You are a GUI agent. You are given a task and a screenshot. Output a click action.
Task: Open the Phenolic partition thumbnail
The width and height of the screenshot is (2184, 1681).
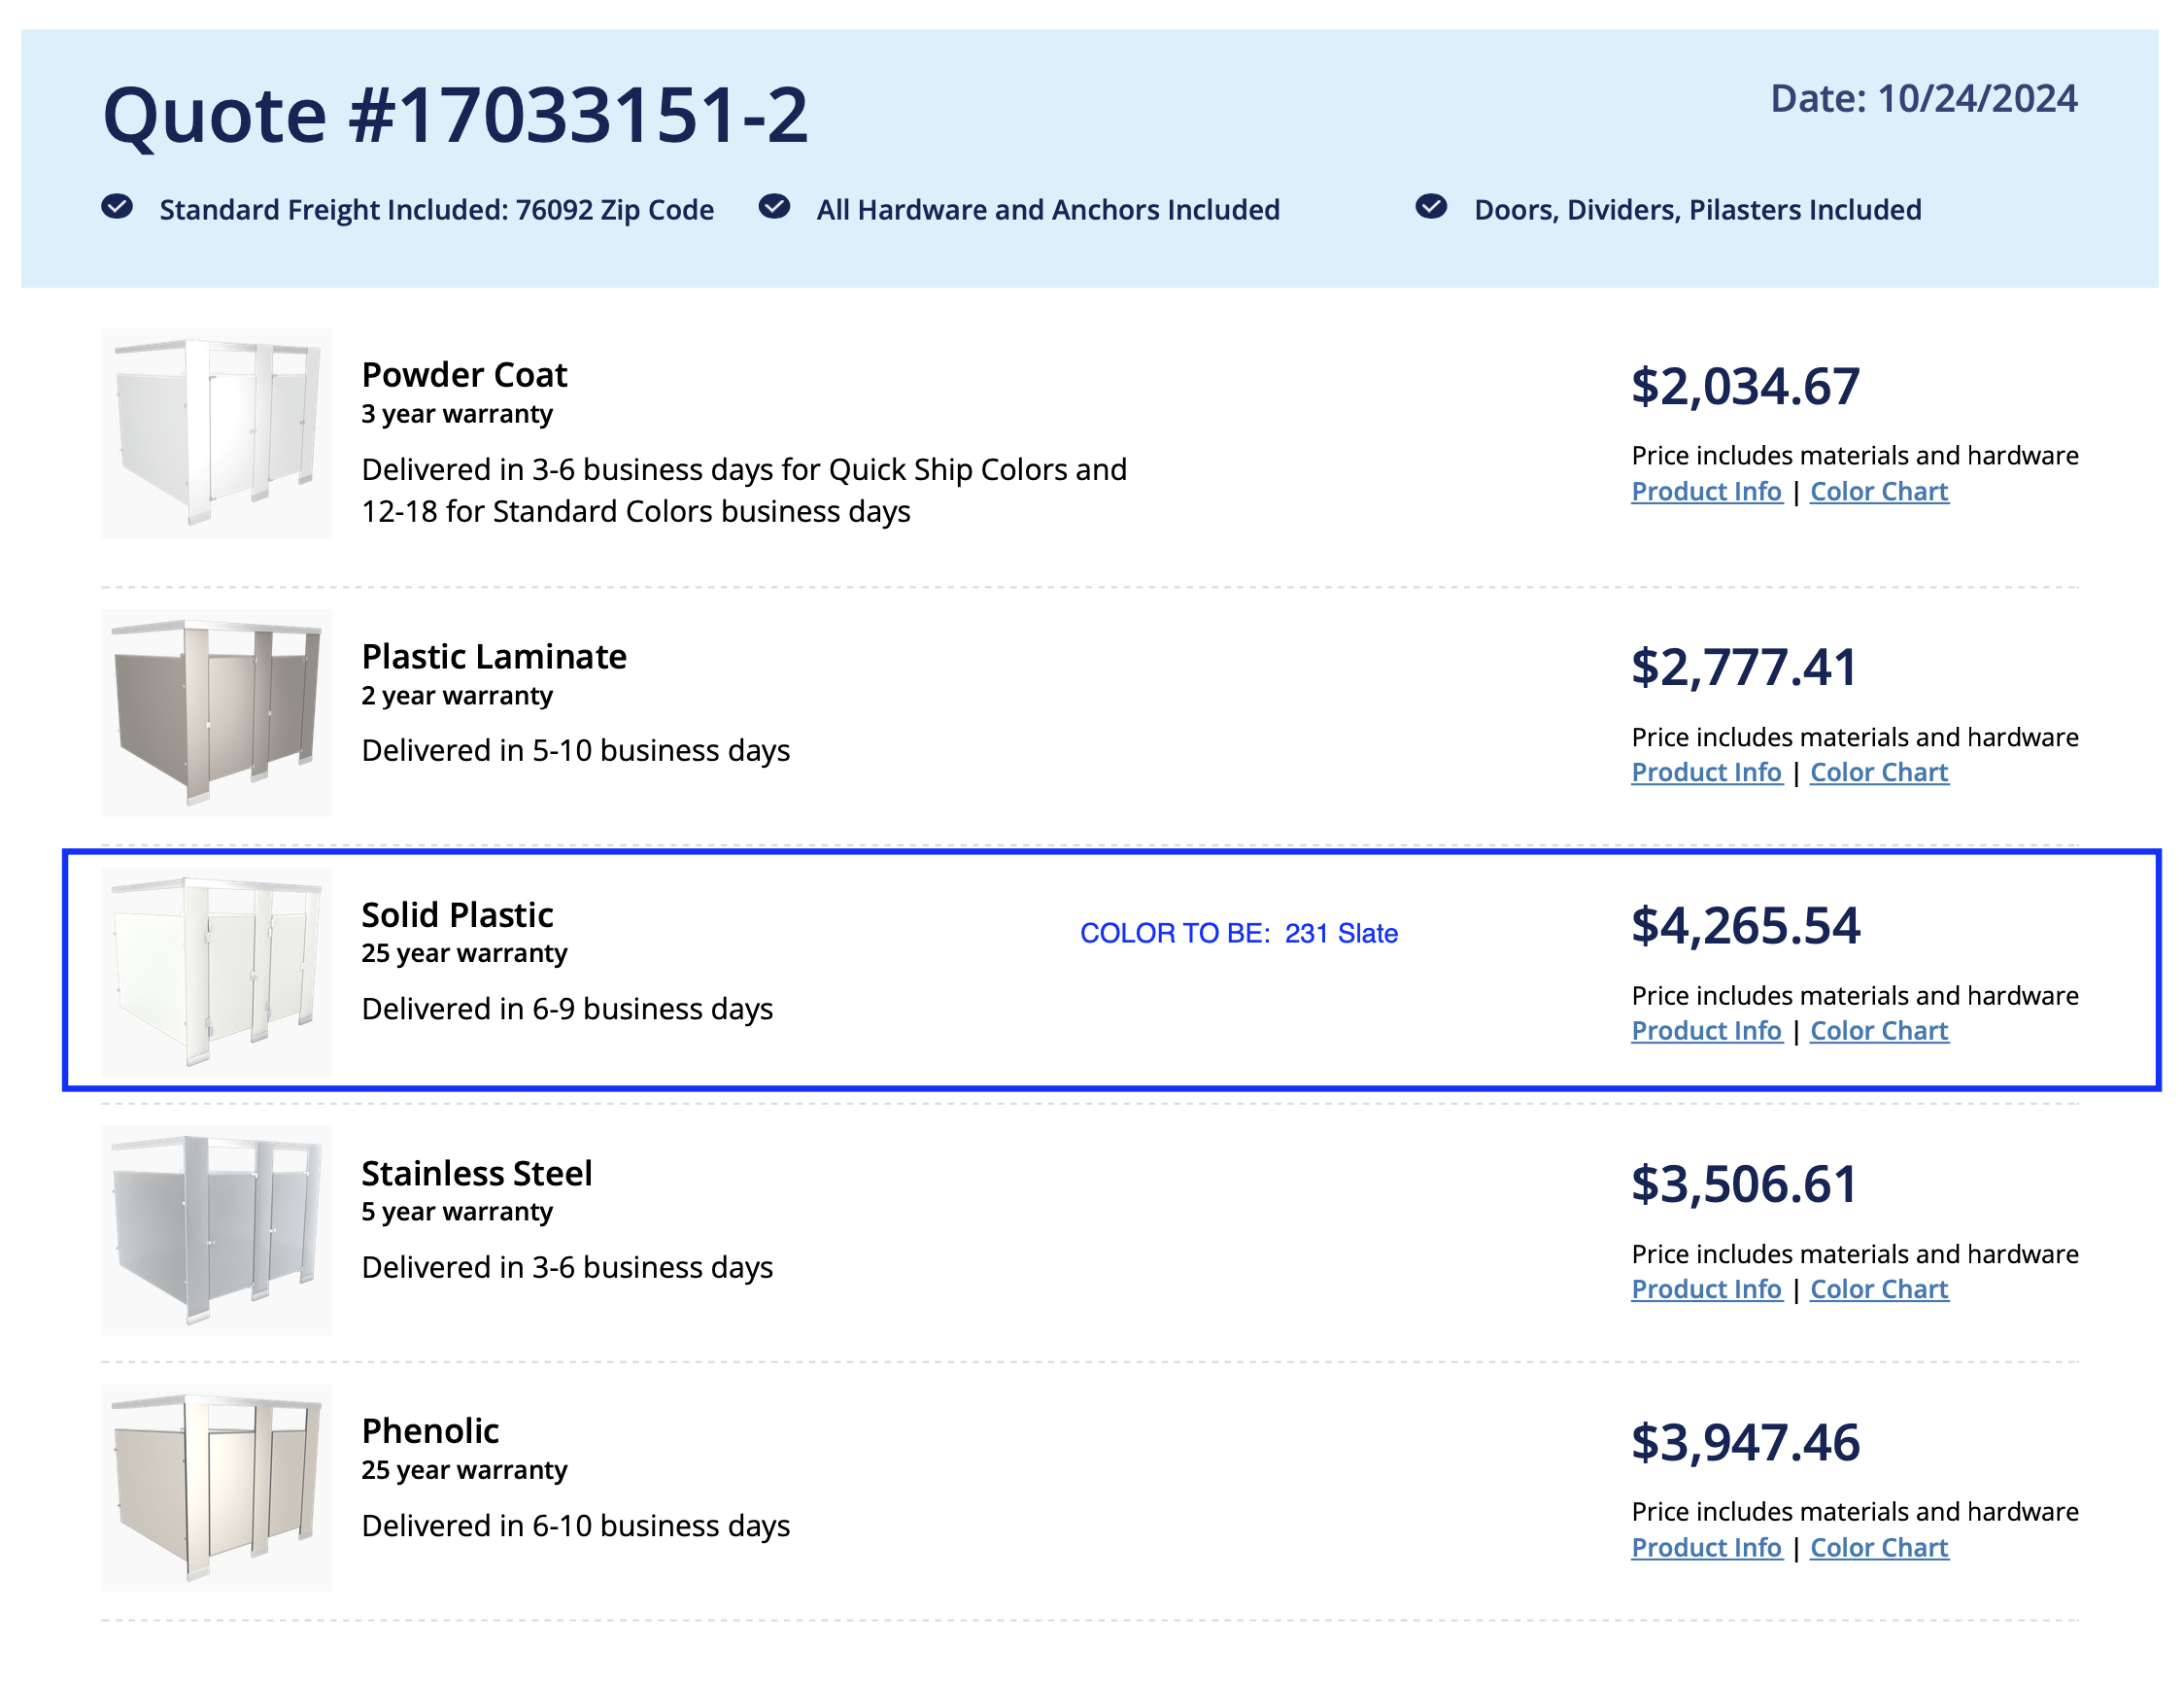click(x=216, y=1488)
